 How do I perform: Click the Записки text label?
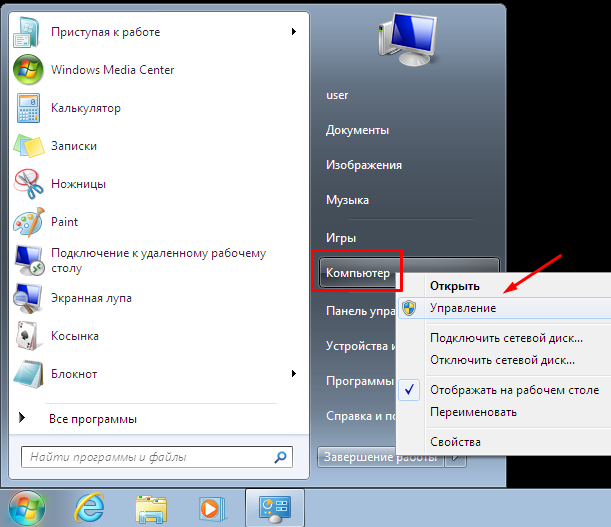tap(74, 146)
